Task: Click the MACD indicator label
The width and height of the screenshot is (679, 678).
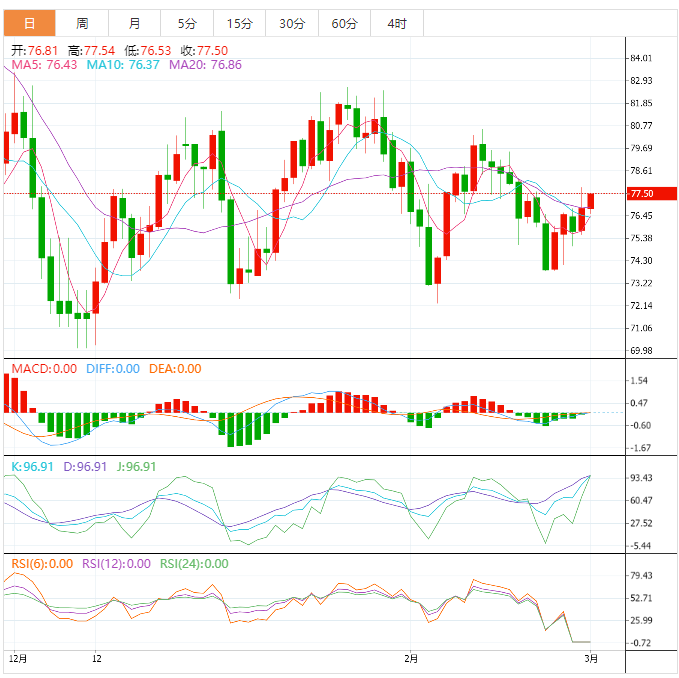Action: [x=44, y=369]
